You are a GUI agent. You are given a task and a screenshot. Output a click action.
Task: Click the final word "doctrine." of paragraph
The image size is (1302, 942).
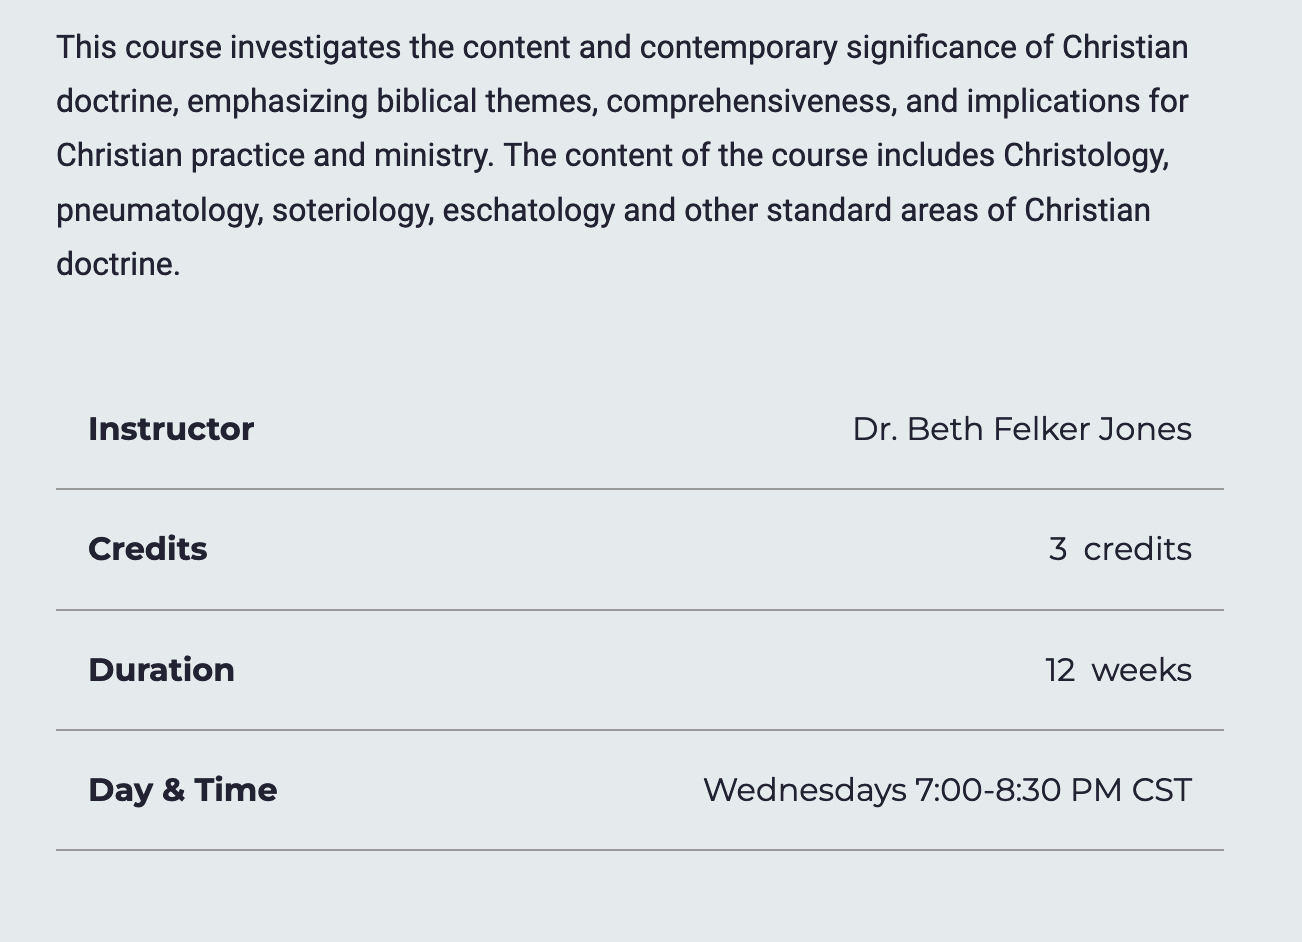[x=118, y=264]
